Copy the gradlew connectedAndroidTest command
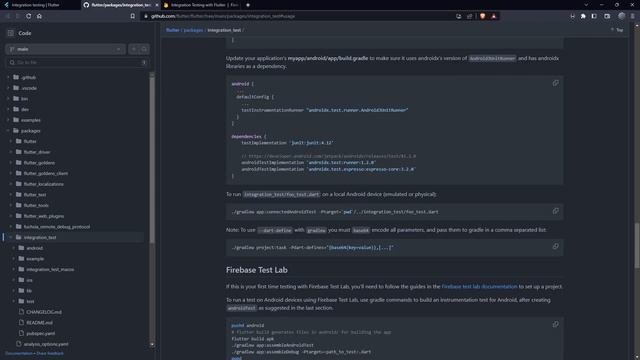The width and height of the screenshot is (640, 360). 556,211
